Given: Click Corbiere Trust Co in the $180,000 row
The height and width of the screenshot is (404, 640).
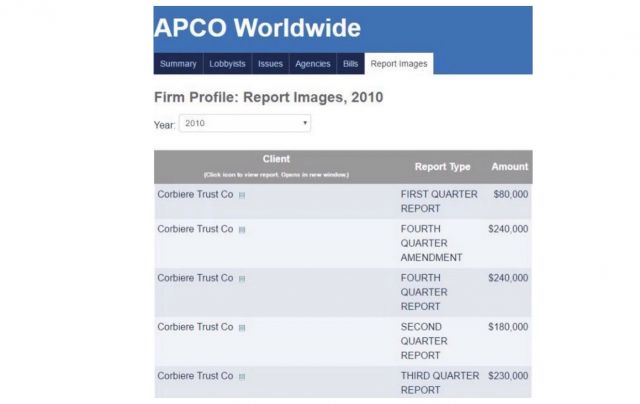Looking at the screenshot, I should pyautogui.click(x=195, y=327).
